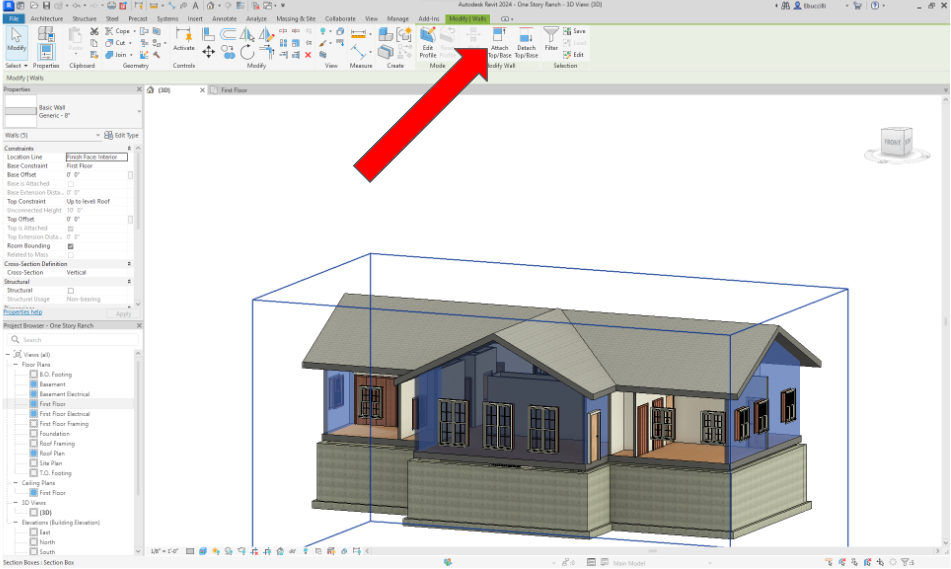This screenshot has width=951, height=569.
Task: Switch to the Architecture ribbon tab
Action: point(47,19)
